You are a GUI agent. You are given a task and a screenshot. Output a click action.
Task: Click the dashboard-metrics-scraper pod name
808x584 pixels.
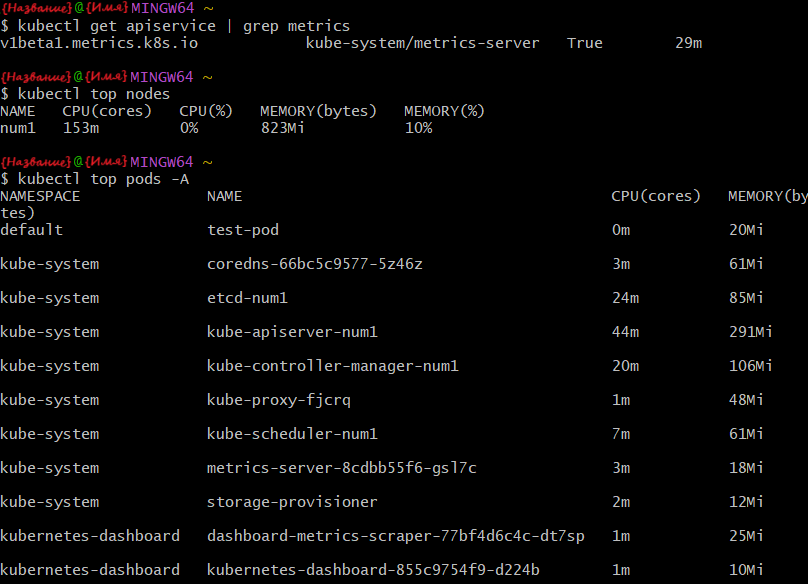click(x=395, y=536)
